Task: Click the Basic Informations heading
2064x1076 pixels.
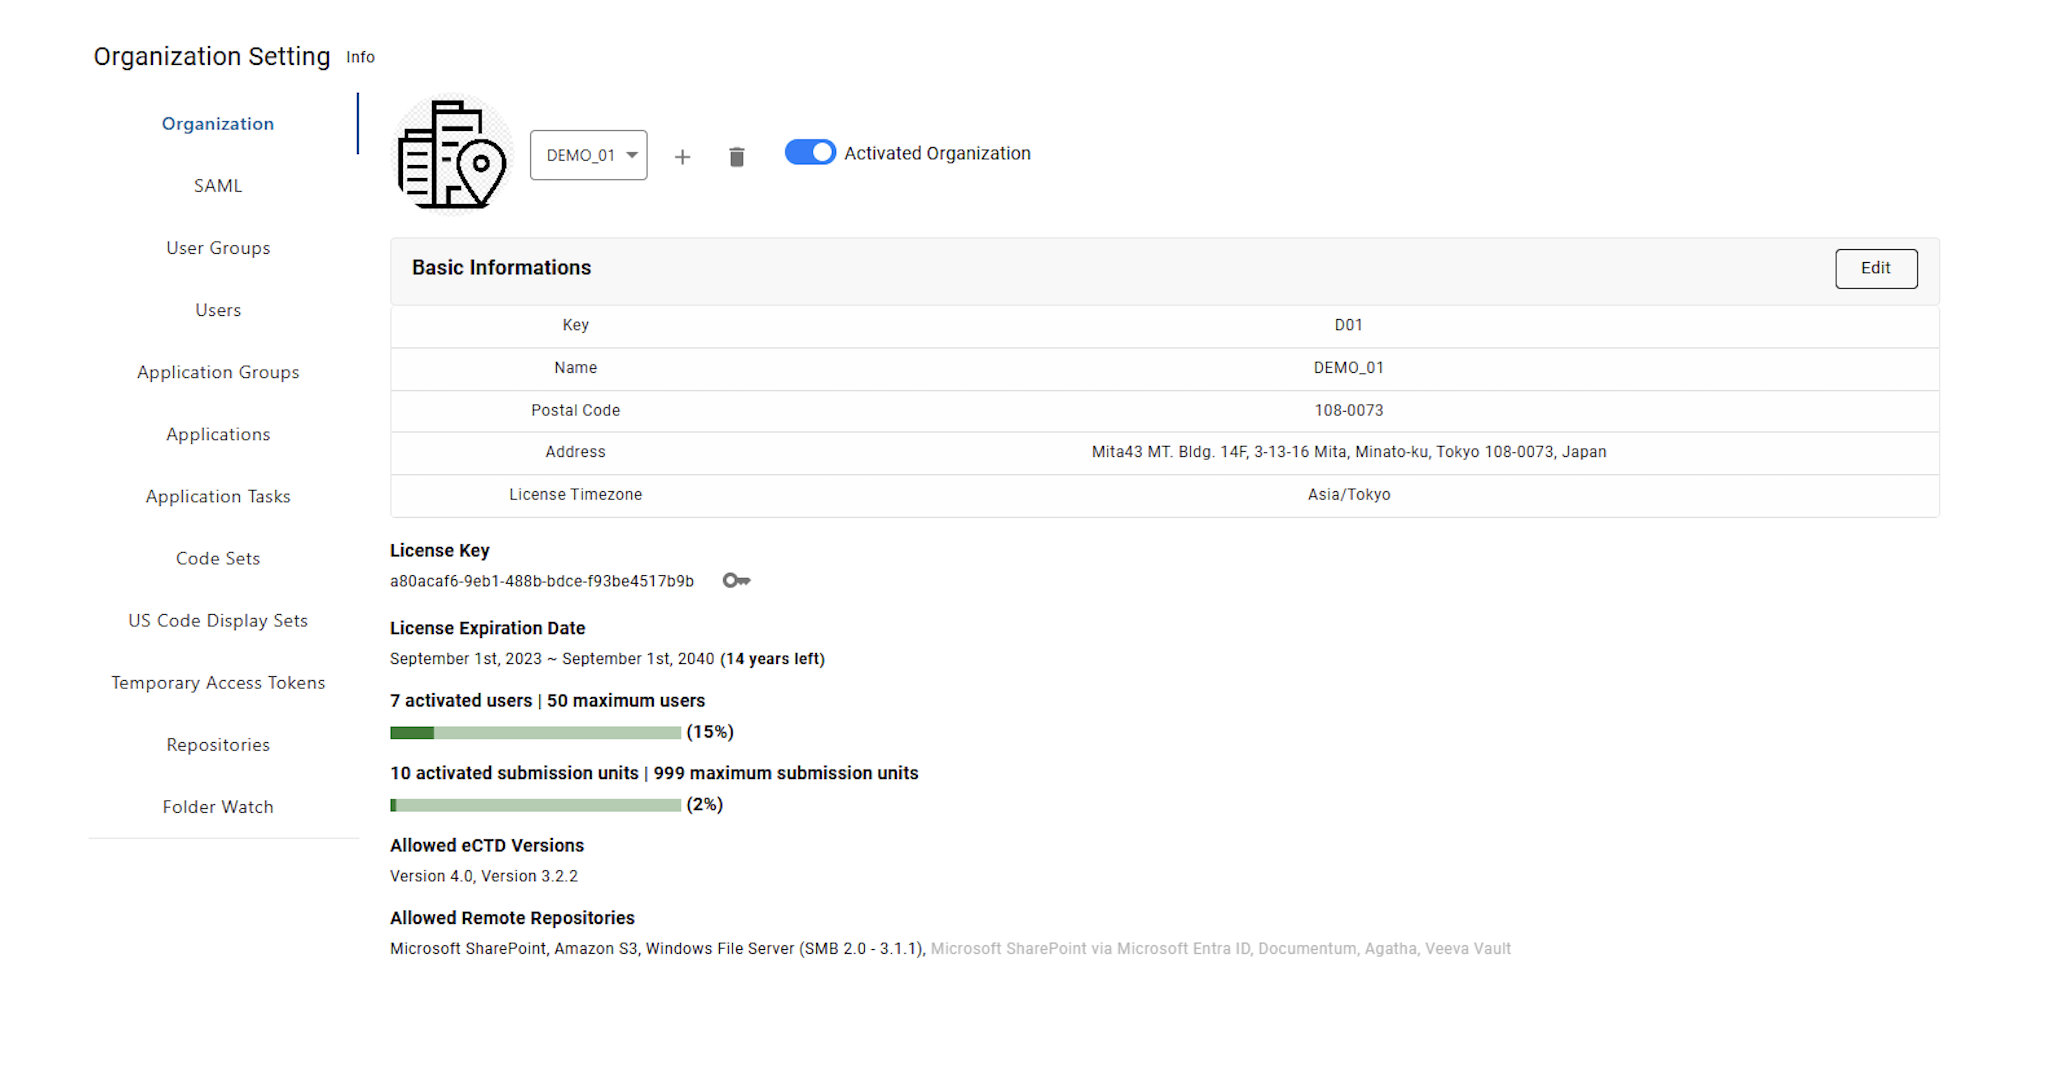Action: (x=501, y=268)
